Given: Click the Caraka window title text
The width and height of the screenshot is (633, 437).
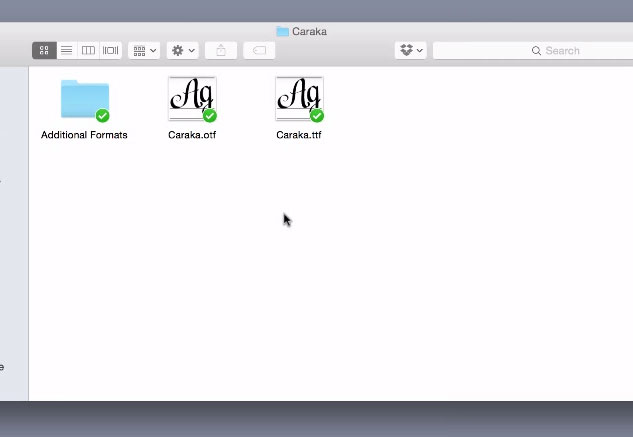Looking at the screenshot, I should (309, 32).
